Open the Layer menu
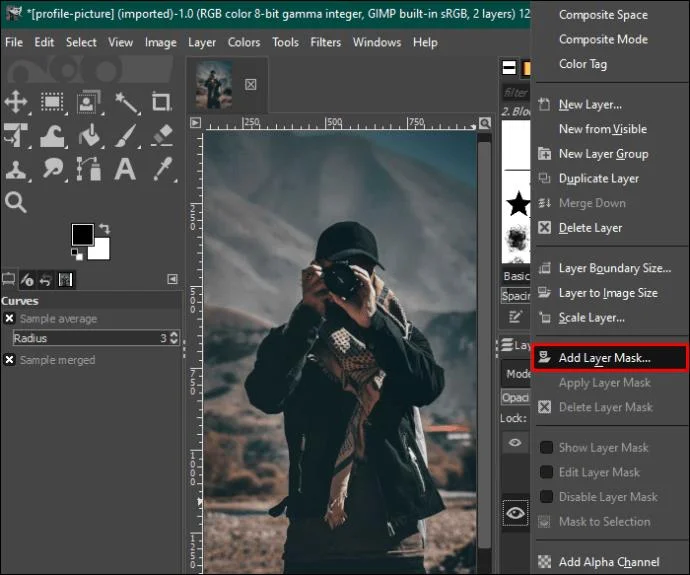Viewport: 690px width, 575px height. (202, 42)
